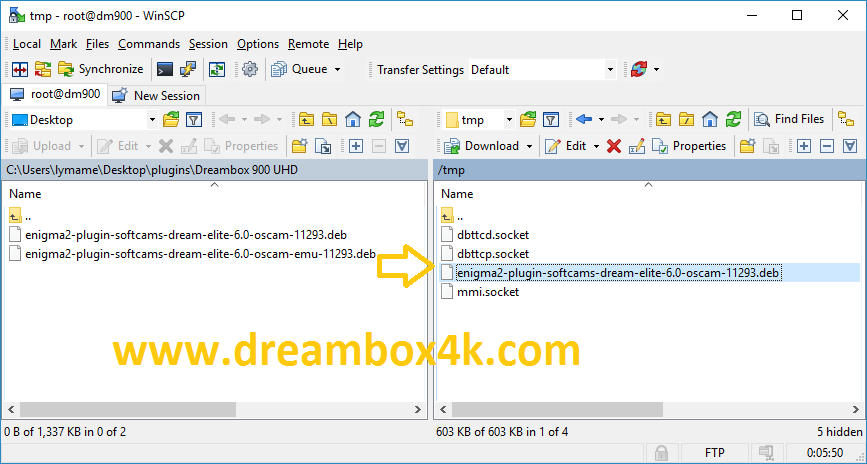Viewport: 867px width, 464px height.
Task: Click local panel parent directory icon
Action: tap(306, 119)
